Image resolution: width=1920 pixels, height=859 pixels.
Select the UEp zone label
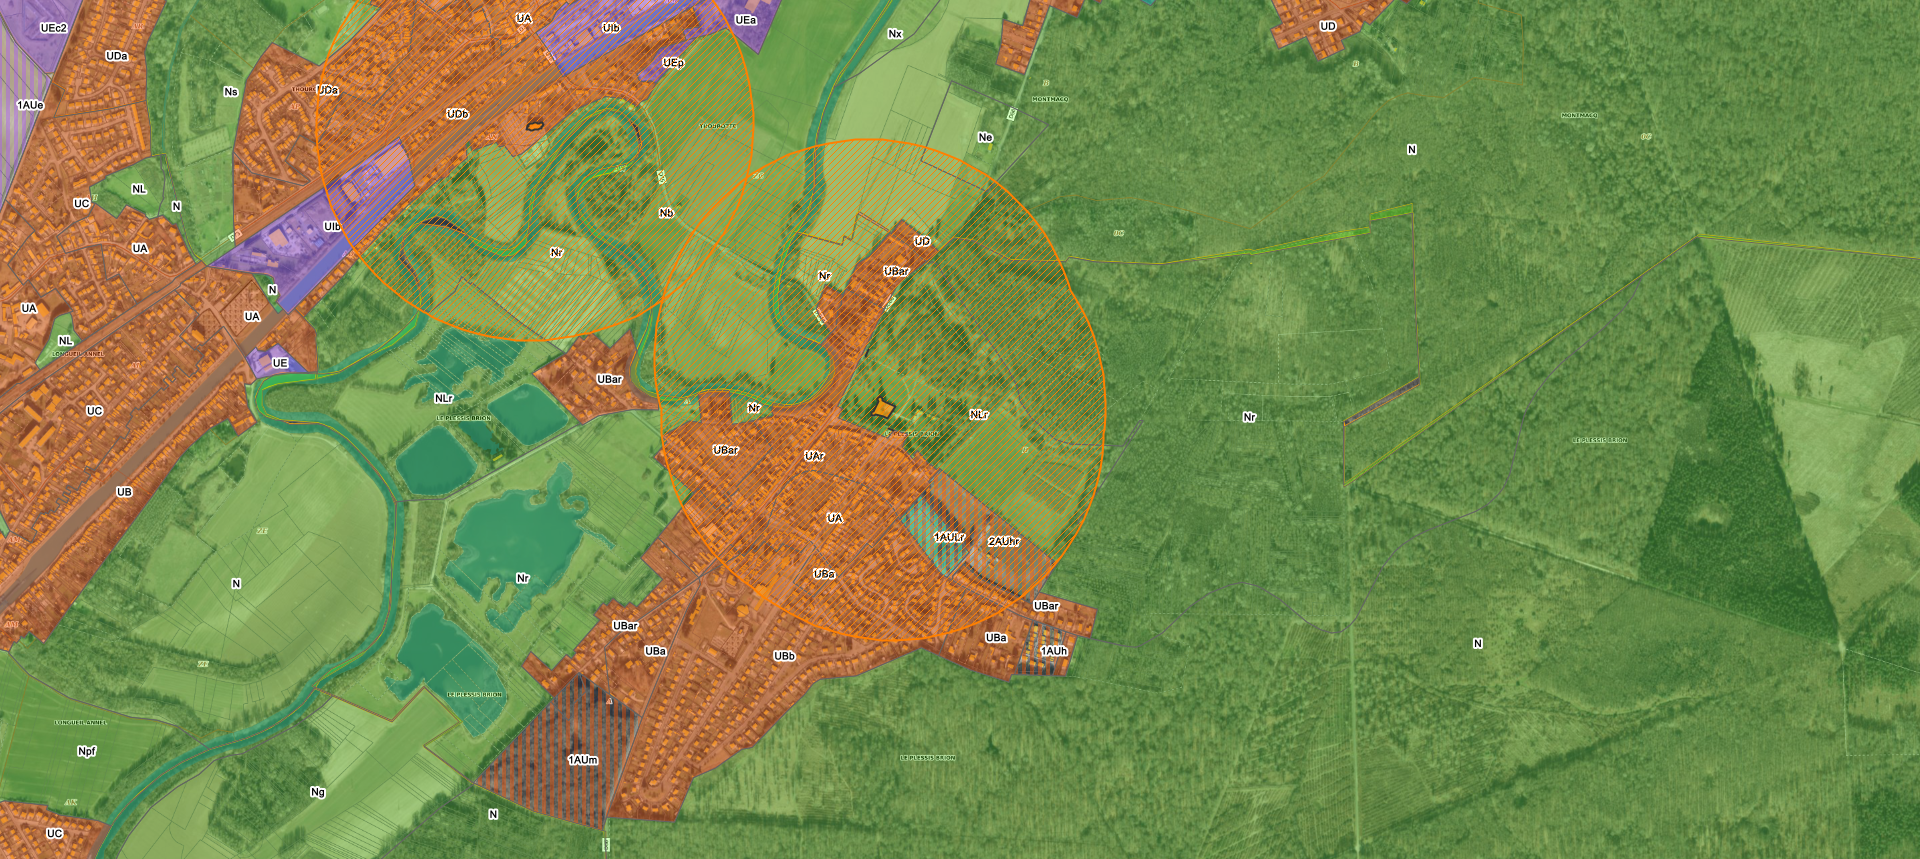673,63
